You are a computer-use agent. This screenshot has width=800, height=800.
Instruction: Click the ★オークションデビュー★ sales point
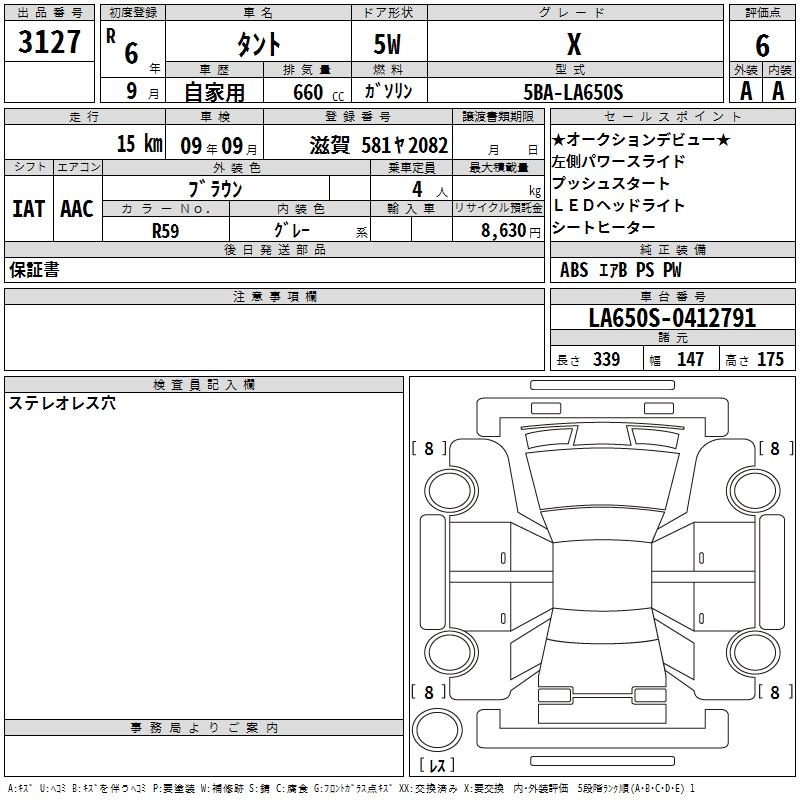641,141
